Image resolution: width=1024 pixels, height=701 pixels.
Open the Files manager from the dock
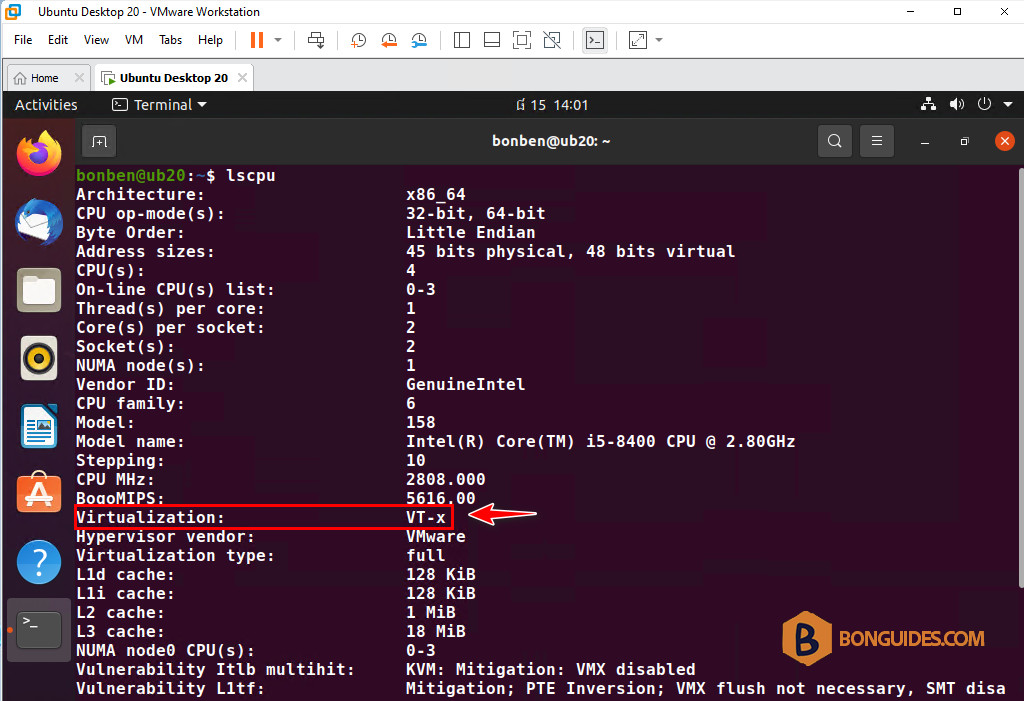click(39, 290)
